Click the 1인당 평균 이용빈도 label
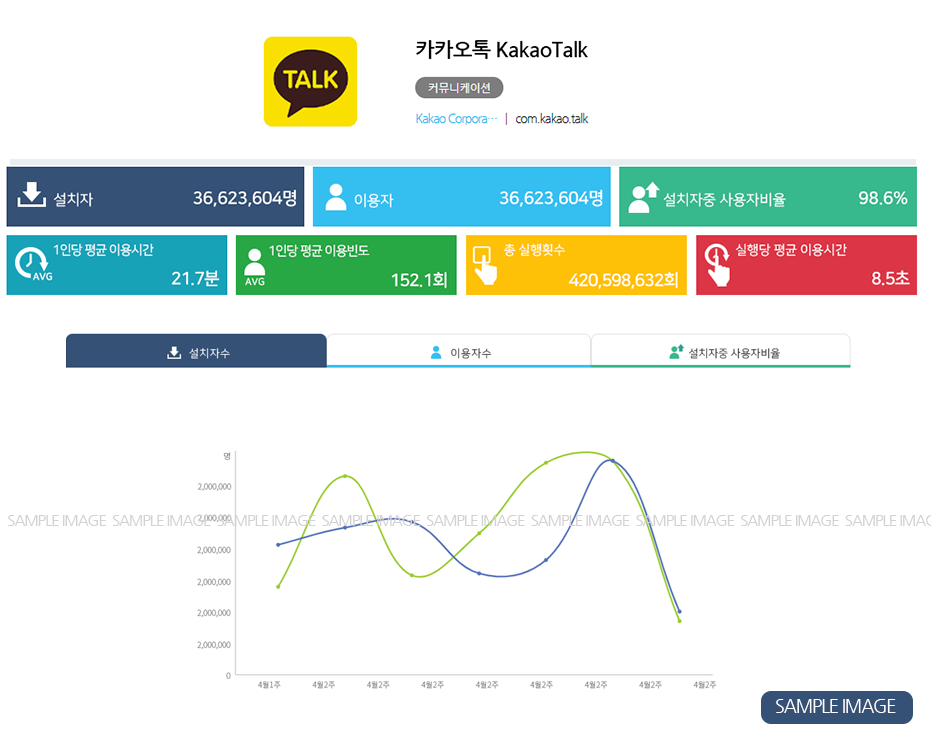 pyautogui.click(x=319, y=251)
